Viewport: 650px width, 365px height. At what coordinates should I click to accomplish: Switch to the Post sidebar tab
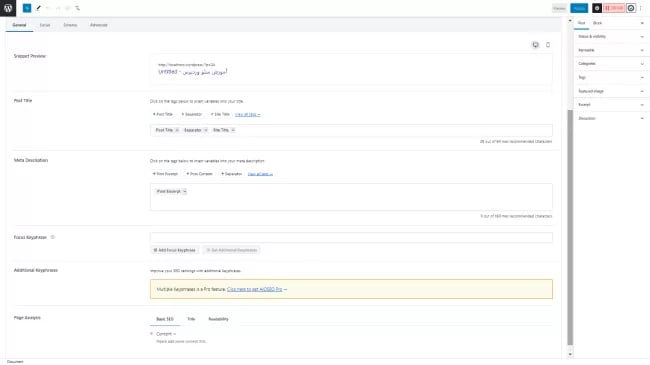coord(582,23)
